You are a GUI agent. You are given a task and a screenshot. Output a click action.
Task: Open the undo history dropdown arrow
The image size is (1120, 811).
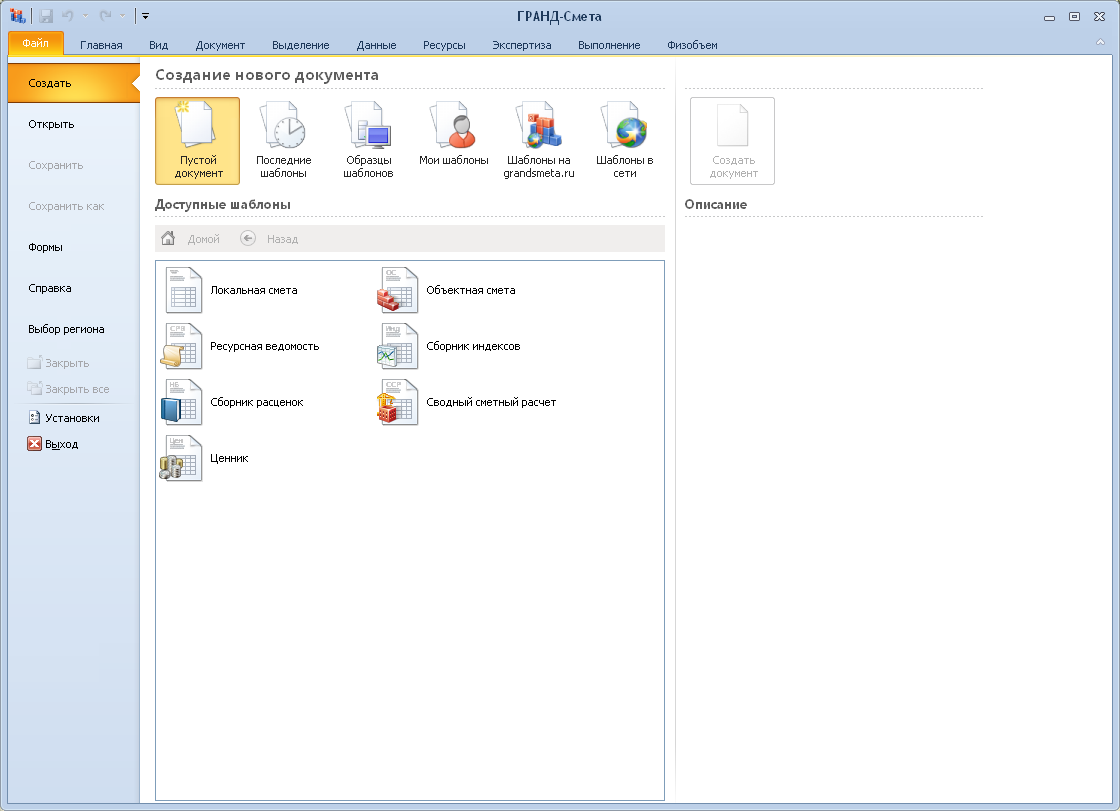click(x=86, y=16)
